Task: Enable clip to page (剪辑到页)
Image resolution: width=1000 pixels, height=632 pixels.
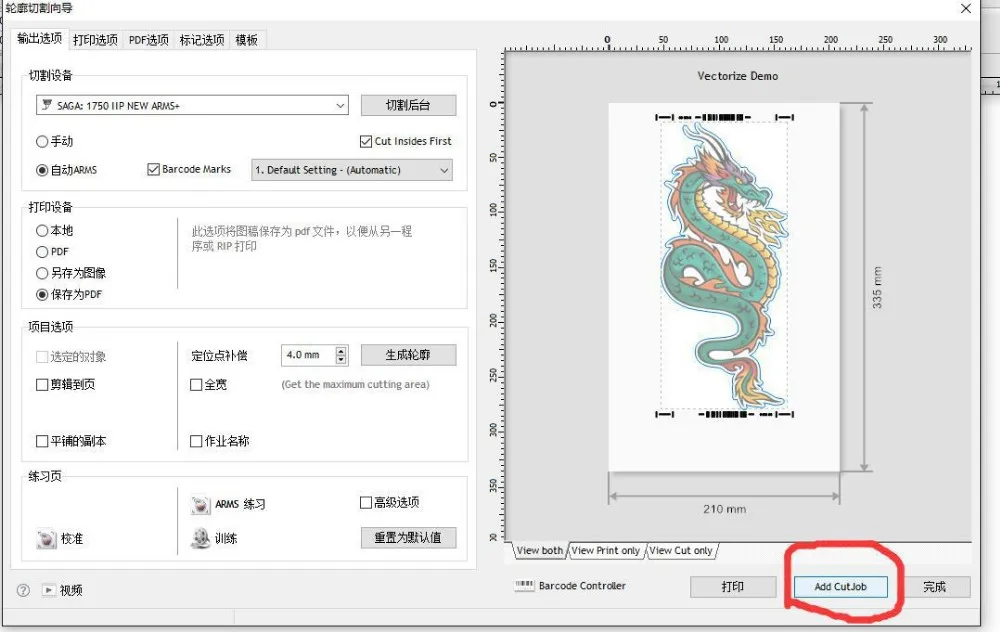Action: pyautogui.click(x=42, y=385)
